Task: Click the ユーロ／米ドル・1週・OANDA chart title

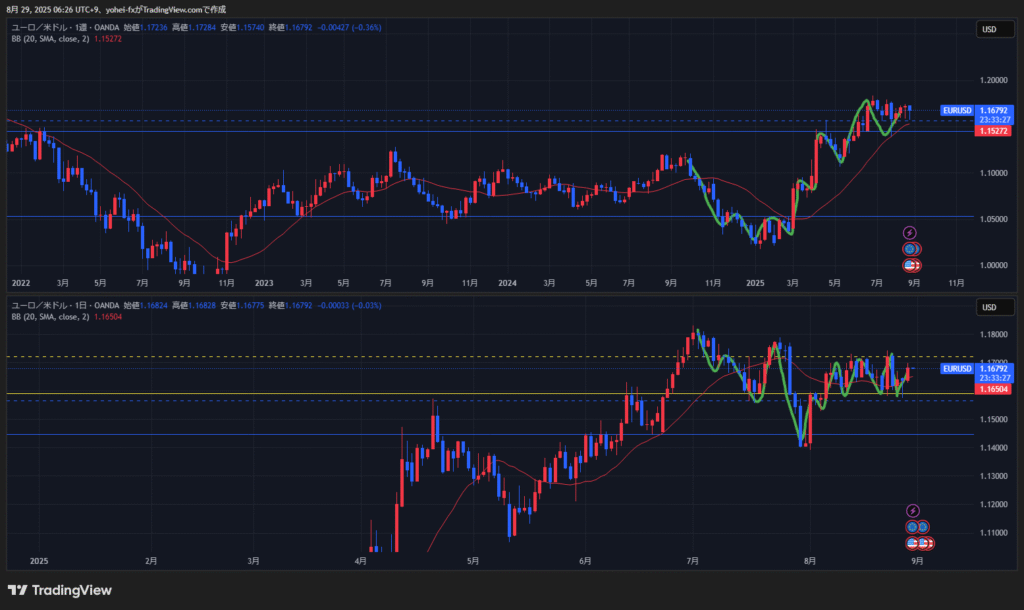Action: [x=65, y=27]
